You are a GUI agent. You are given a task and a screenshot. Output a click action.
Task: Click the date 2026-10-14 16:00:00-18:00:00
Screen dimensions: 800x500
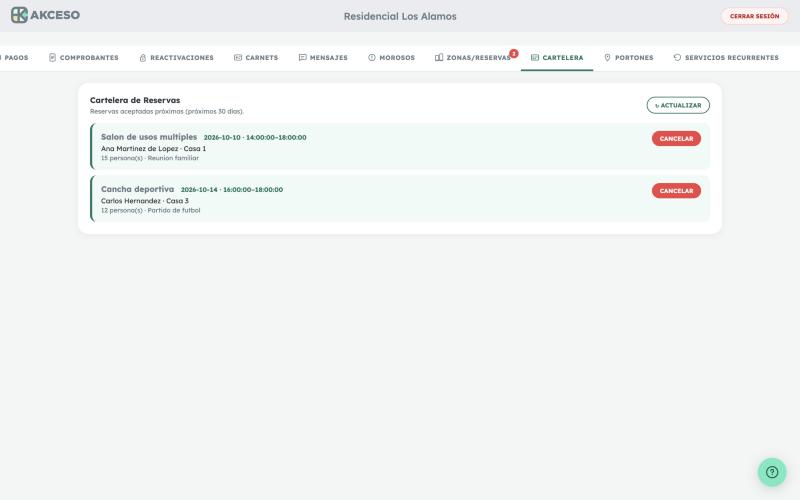232,189
